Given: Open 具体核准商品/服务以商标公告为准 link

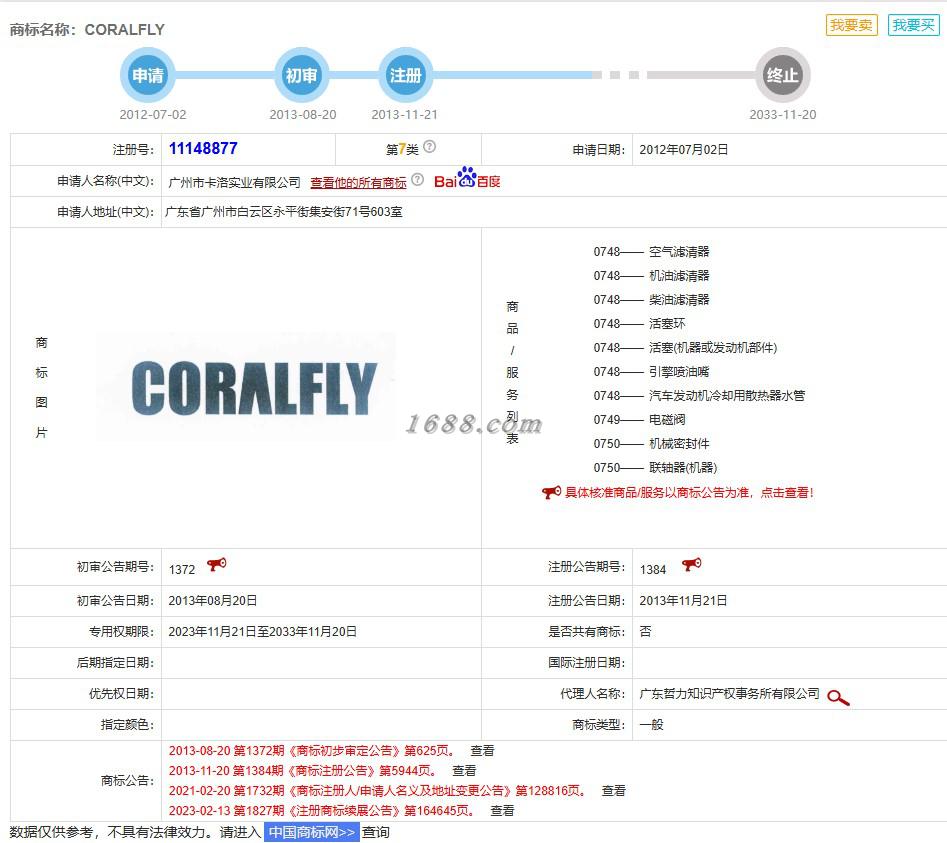Looking at the screenshot, I should [689, 493].
